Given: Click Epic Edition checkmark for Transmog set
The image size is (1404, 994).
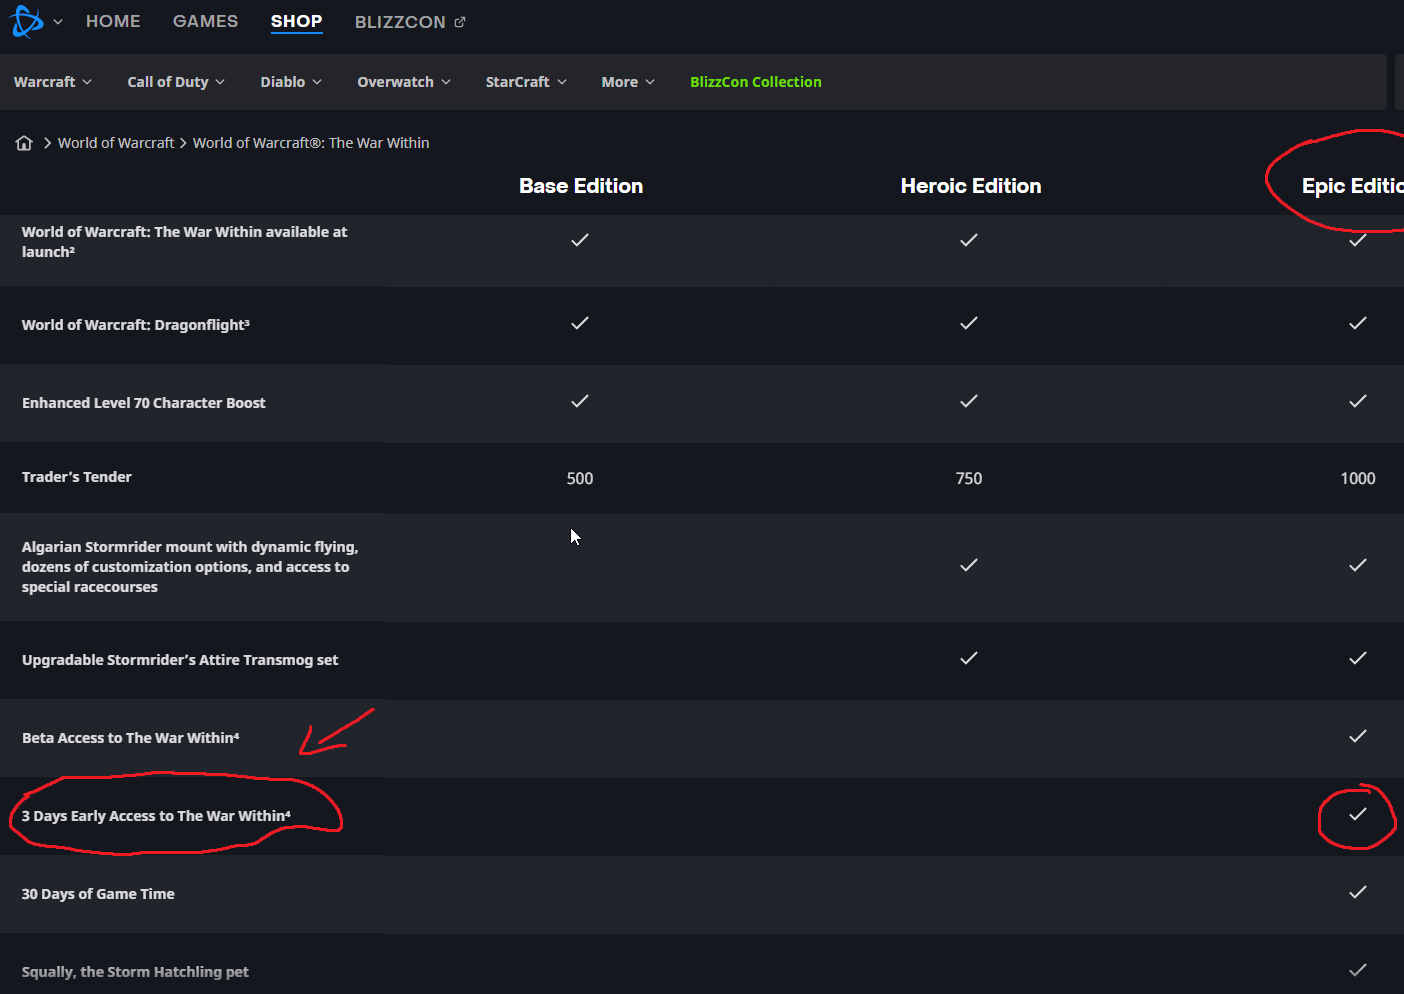Looking at the screenshot, I should pyautogui.click(x=1358, y=658).
